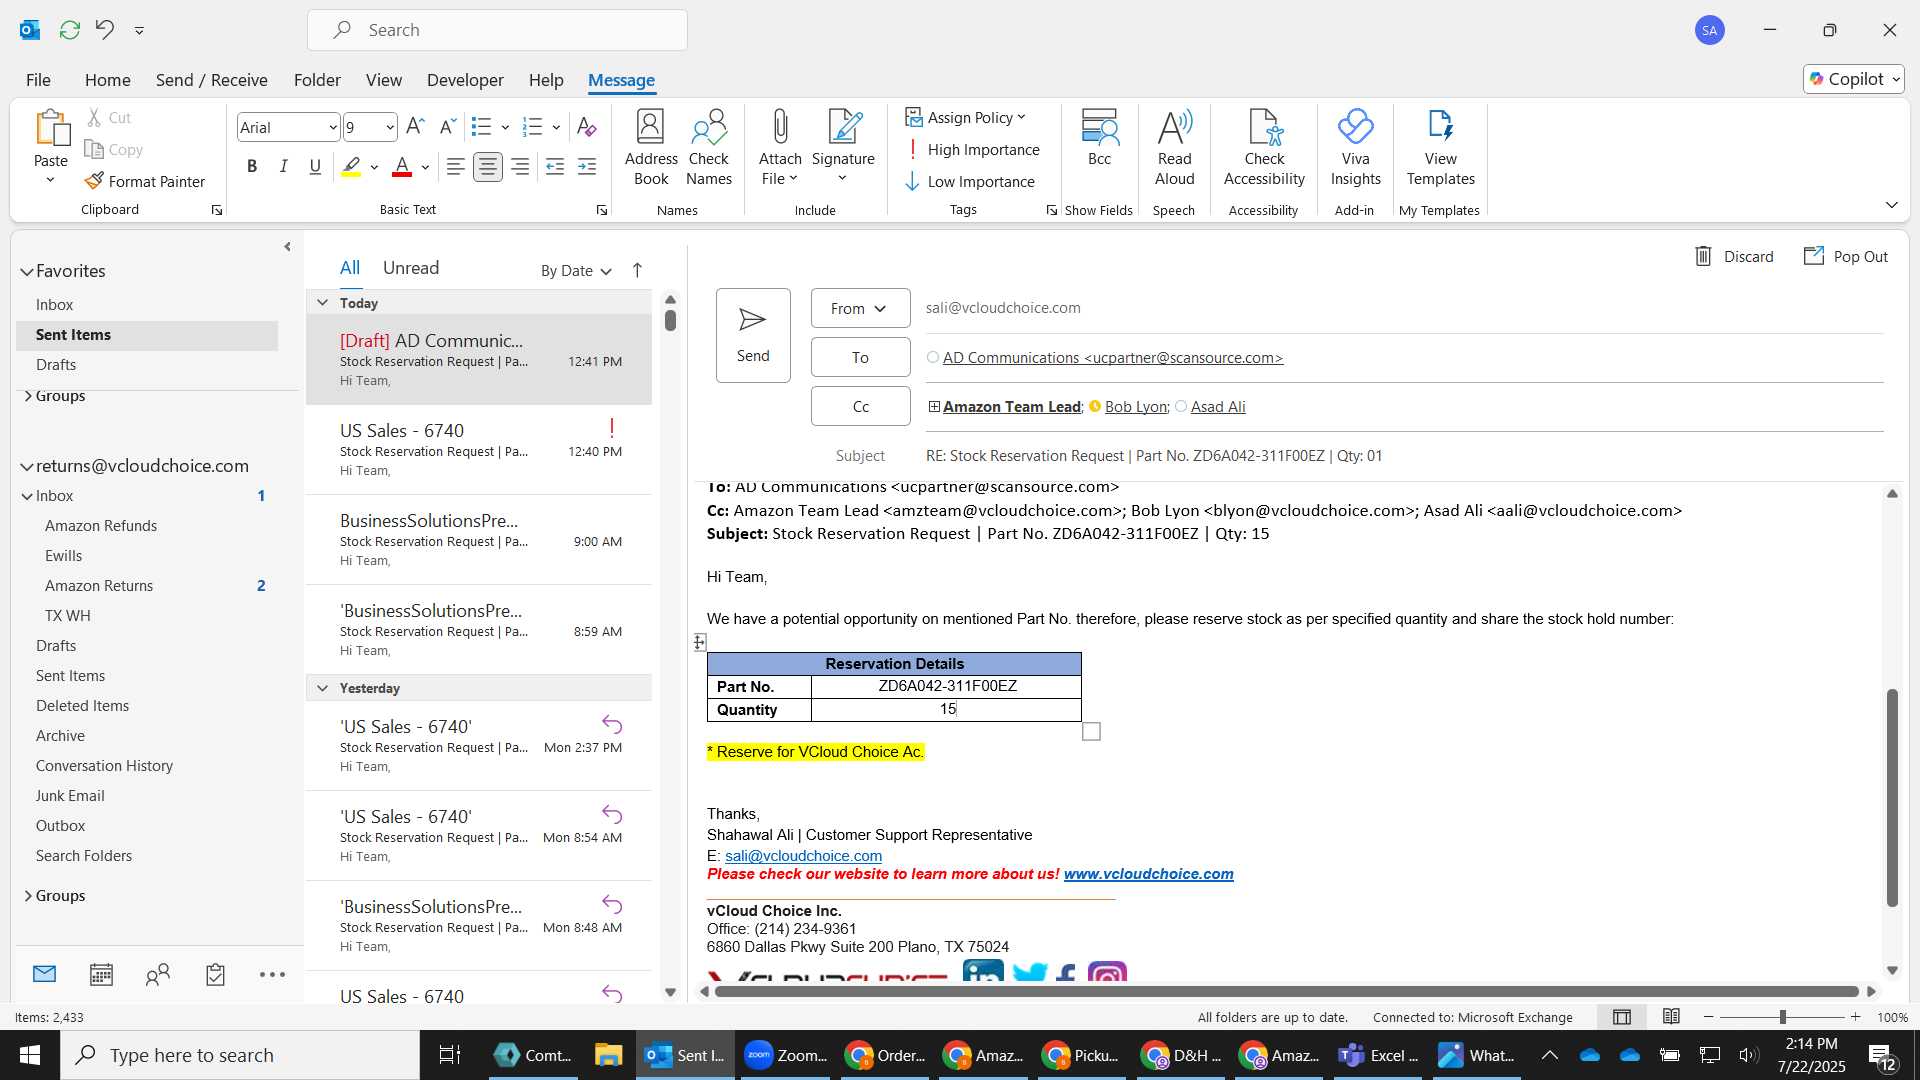Screen dimensions: 1920x1080
Task: Click the Increase Font Size icon
Action: point(416,126)
